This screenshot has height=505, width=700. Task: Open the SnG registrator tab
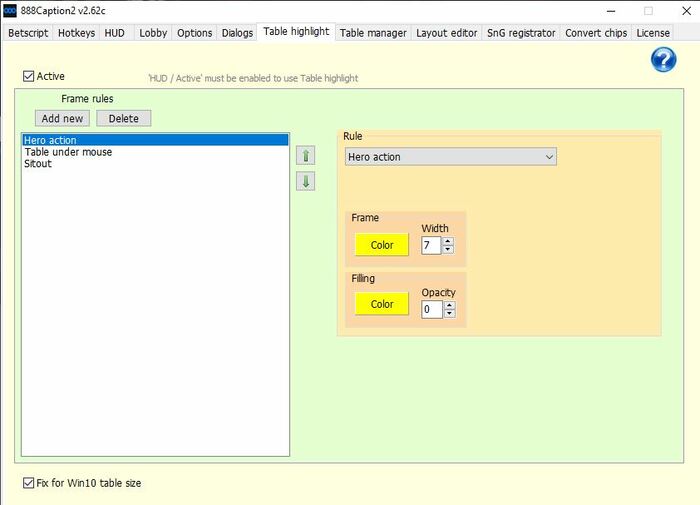click(521, 33)
